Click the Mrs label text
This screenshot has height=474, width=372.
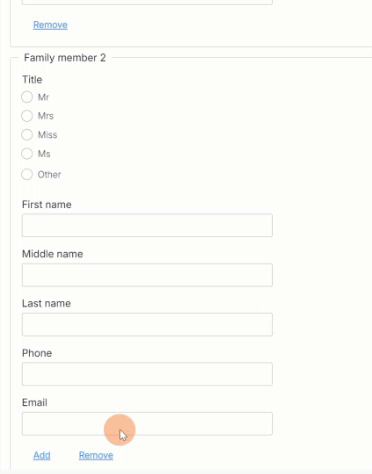tap(46, 116)
